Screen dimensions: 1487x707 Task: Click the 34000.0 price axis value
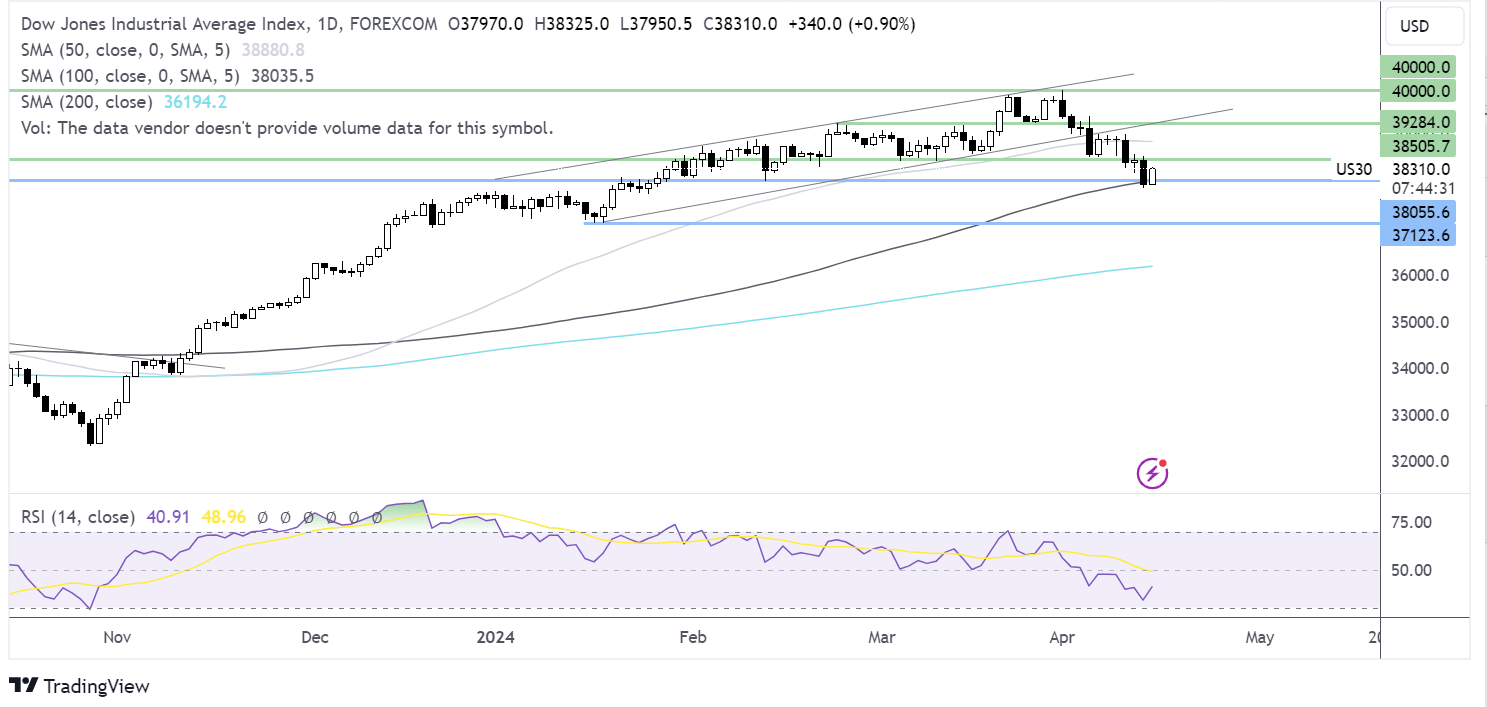pyautogui.click(x=1418, y=369)
